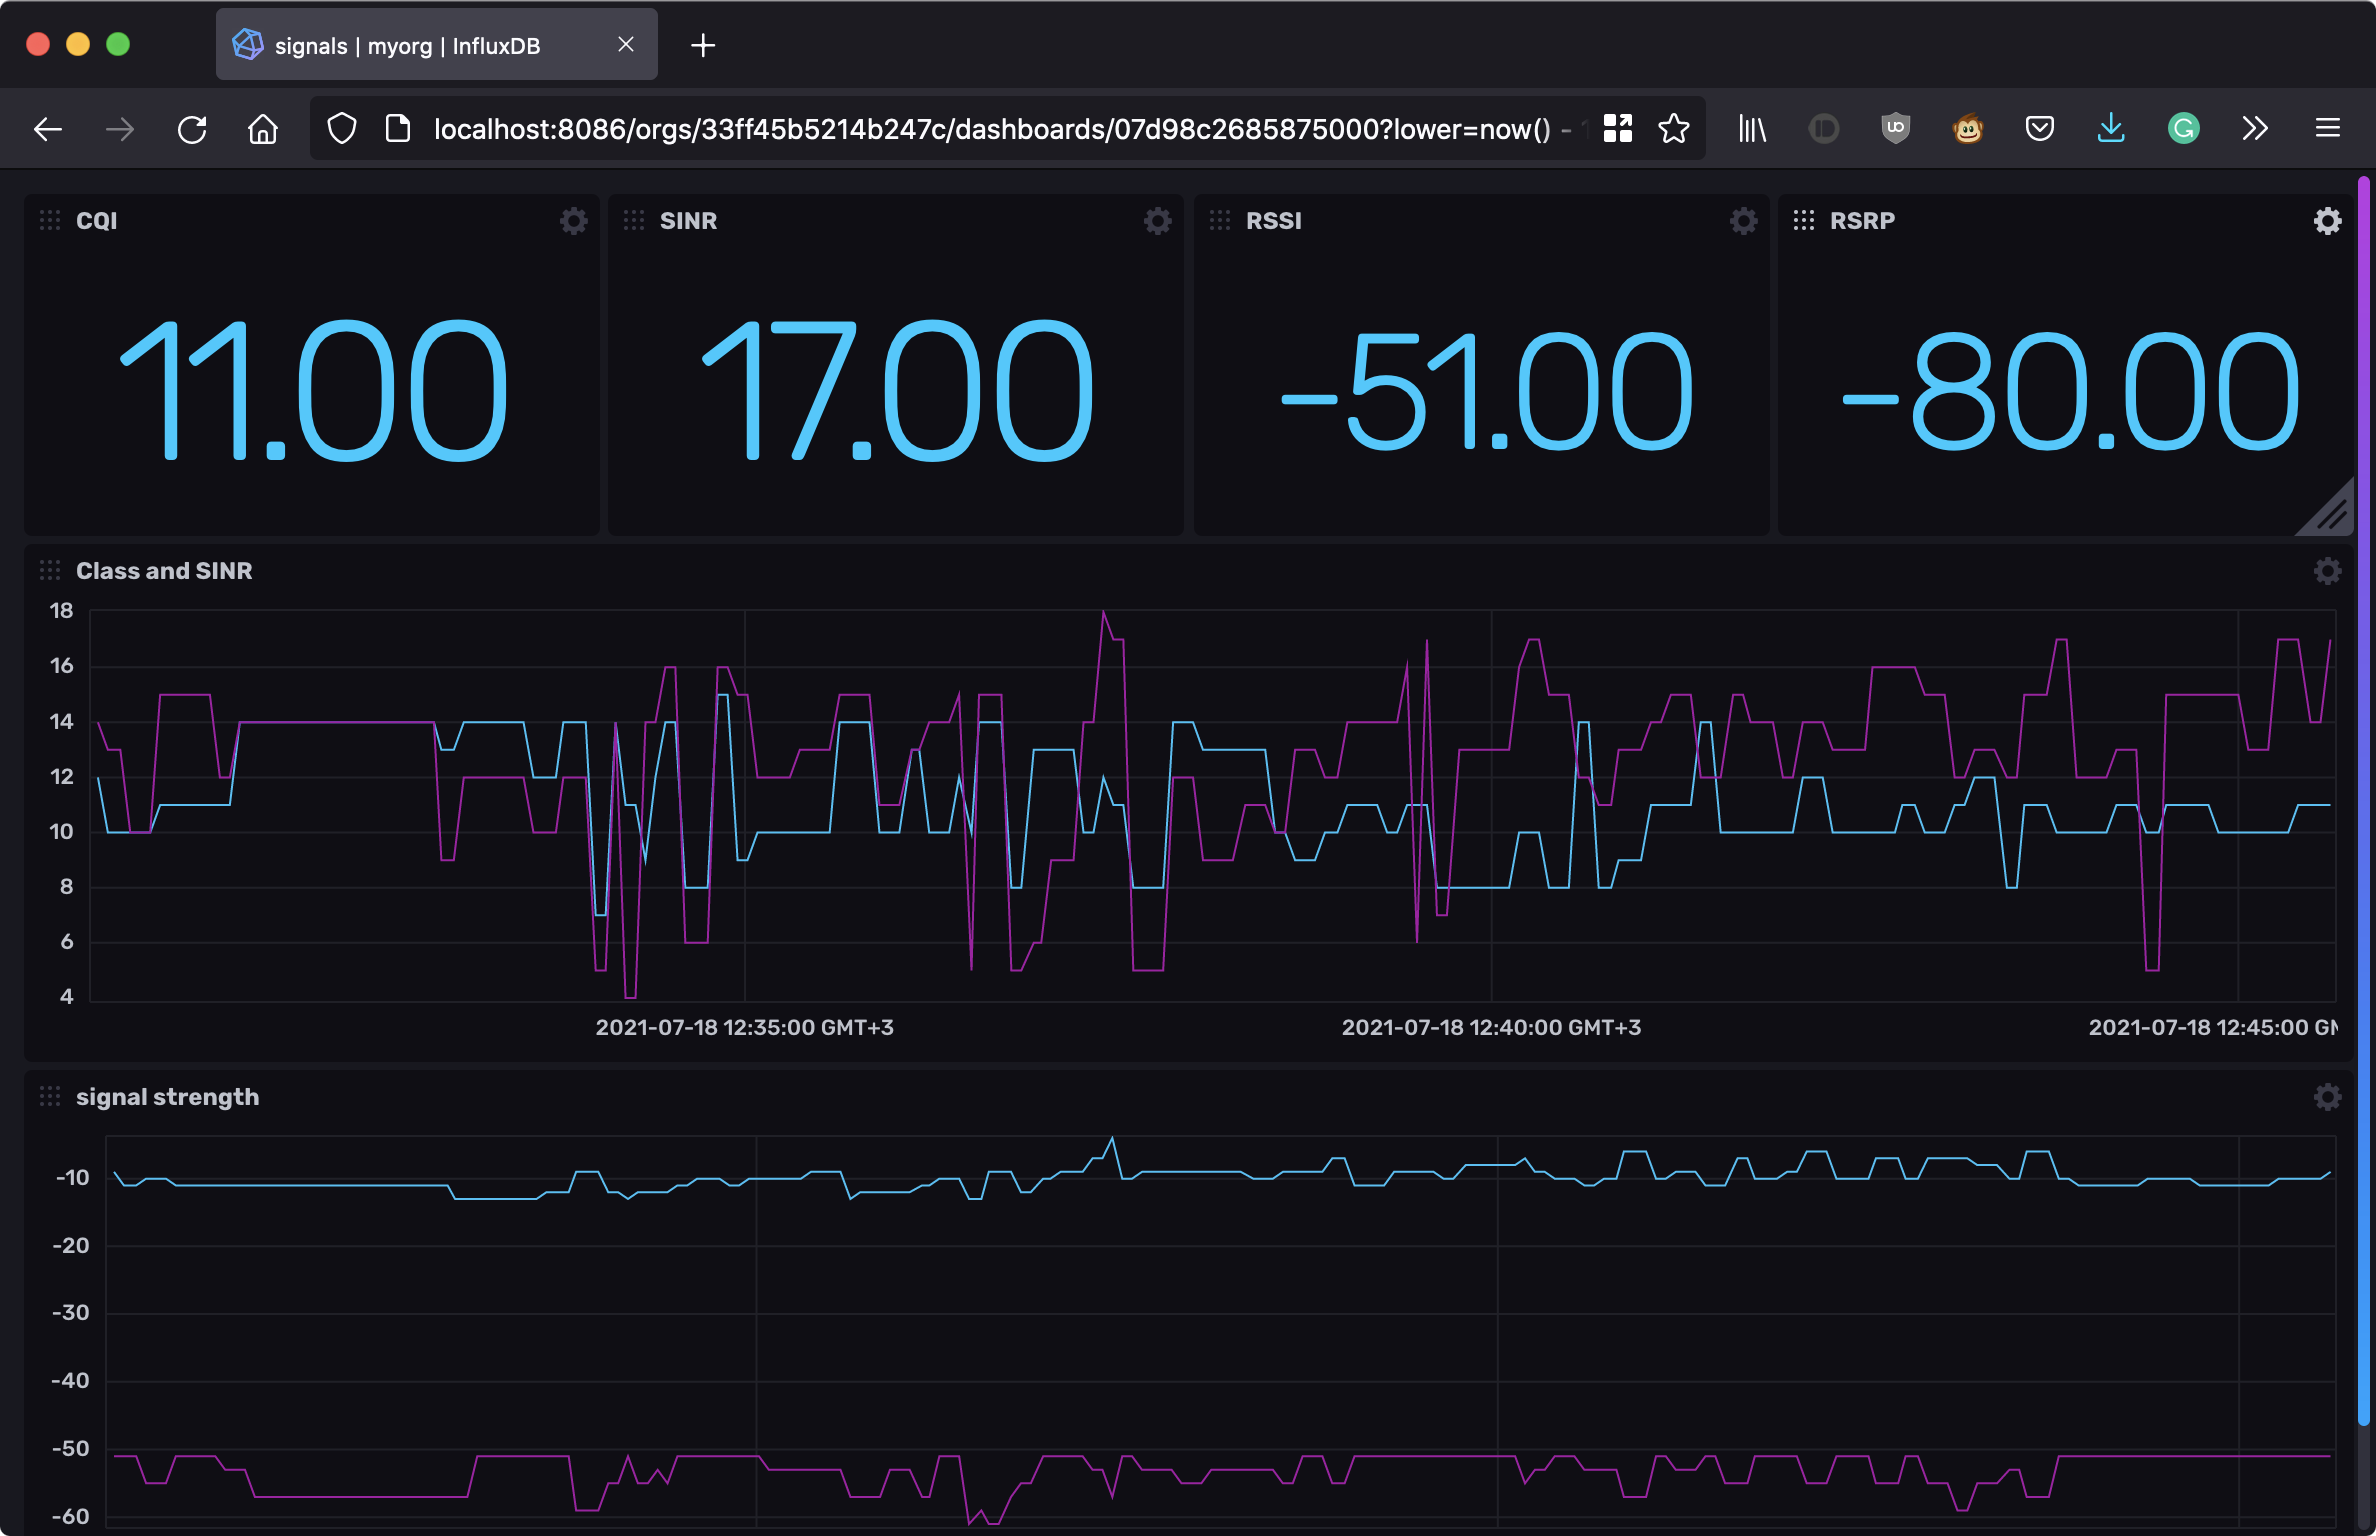Open settings gear for the SINR cell
This screenshot has height=1536, width=2376.
pyautogui.click(x=1157, y=221)
